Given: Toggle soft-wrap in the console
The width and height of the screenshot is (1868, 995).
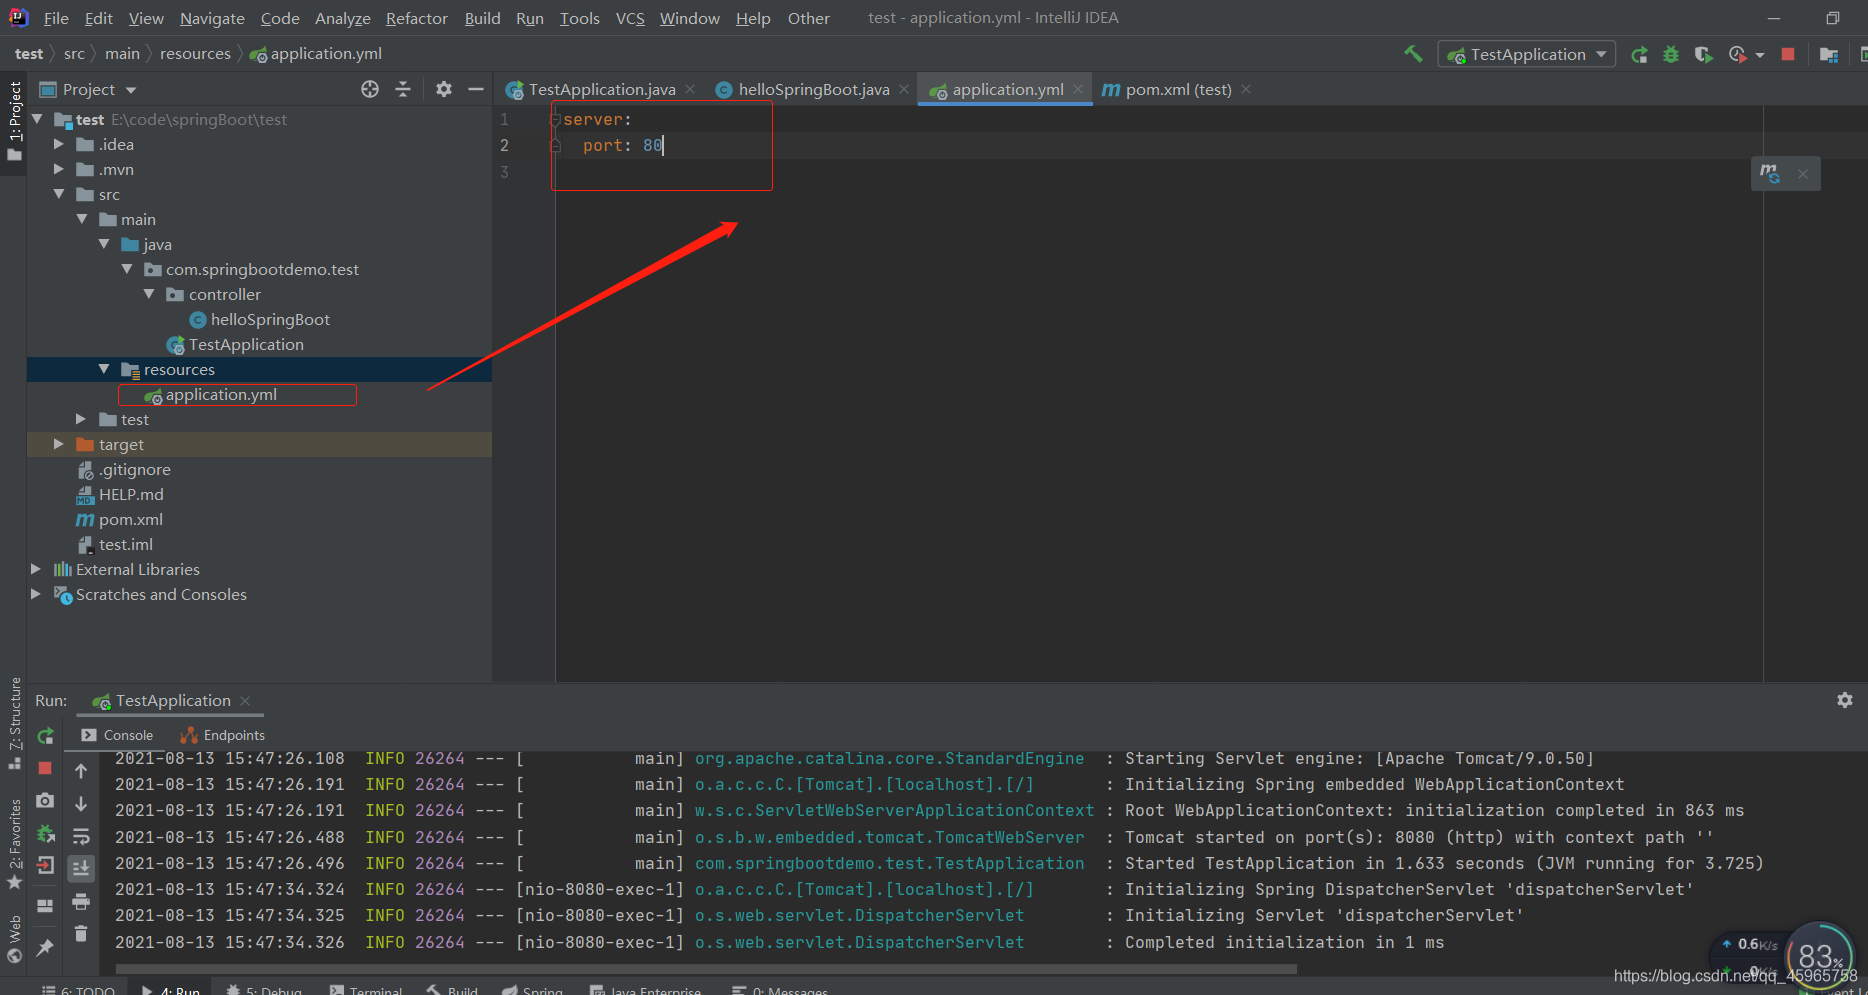Looking at the screenshot, I should (x=81, y=836).
